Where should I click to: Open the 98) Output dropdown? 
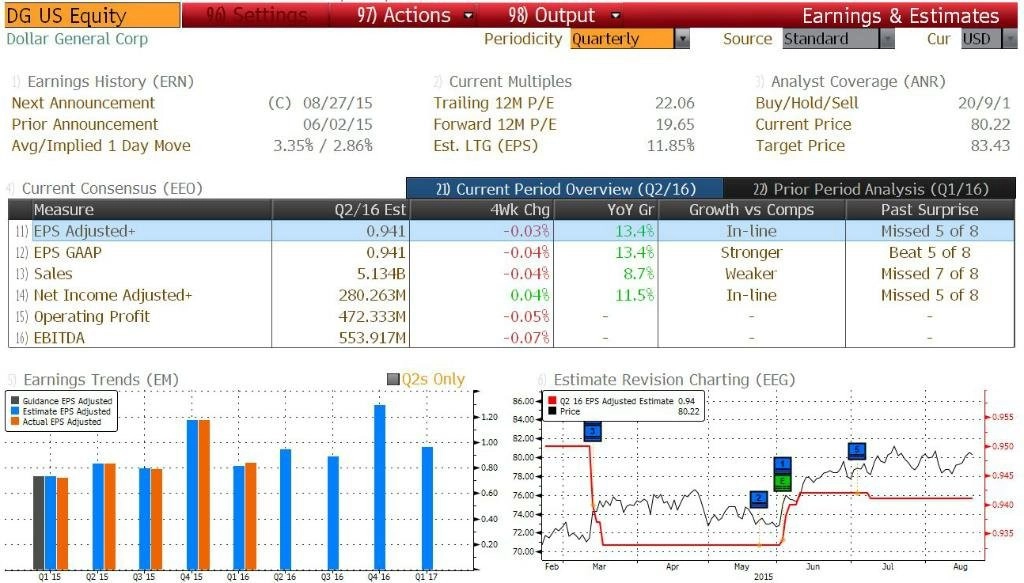click(564, 15)
